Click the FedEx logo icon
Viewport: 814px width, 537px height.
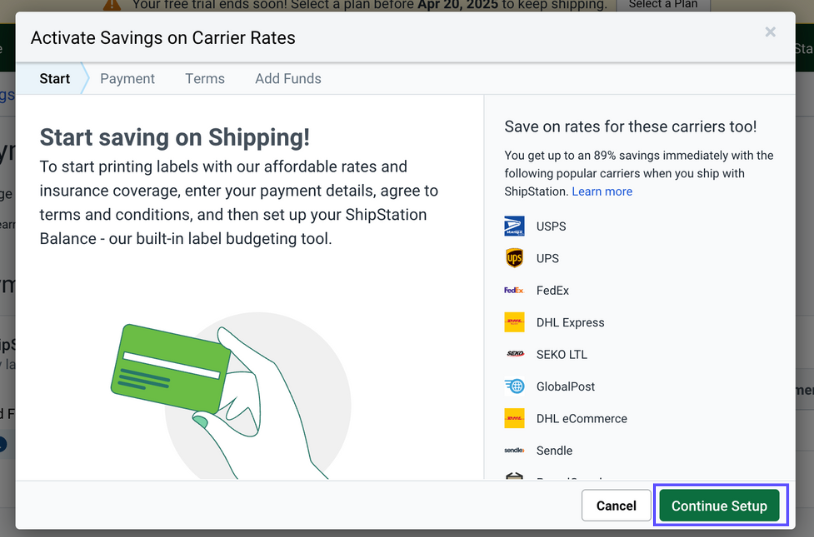(x=514, y=290)
